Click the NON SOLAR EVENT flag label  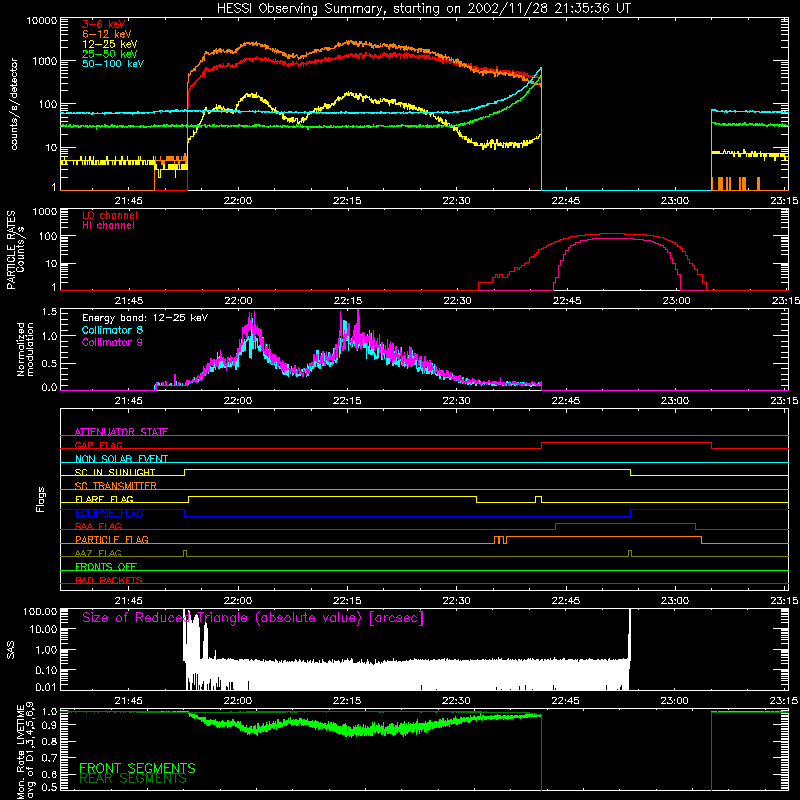tap(121, 459)
